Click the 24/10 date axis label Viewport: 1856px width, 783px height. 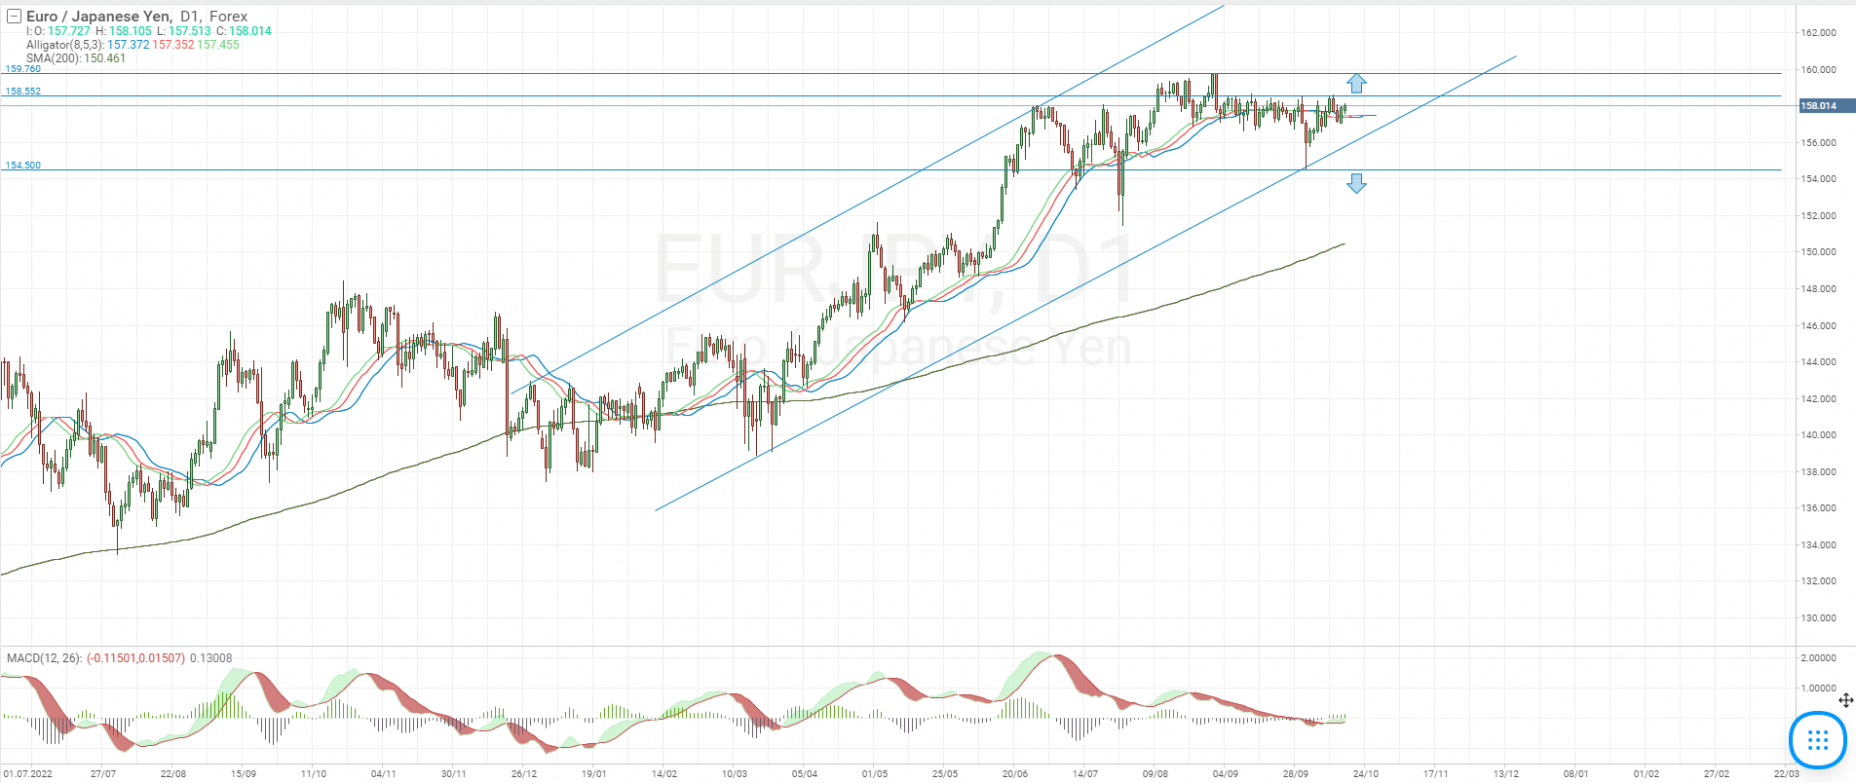coord(1366,774)
